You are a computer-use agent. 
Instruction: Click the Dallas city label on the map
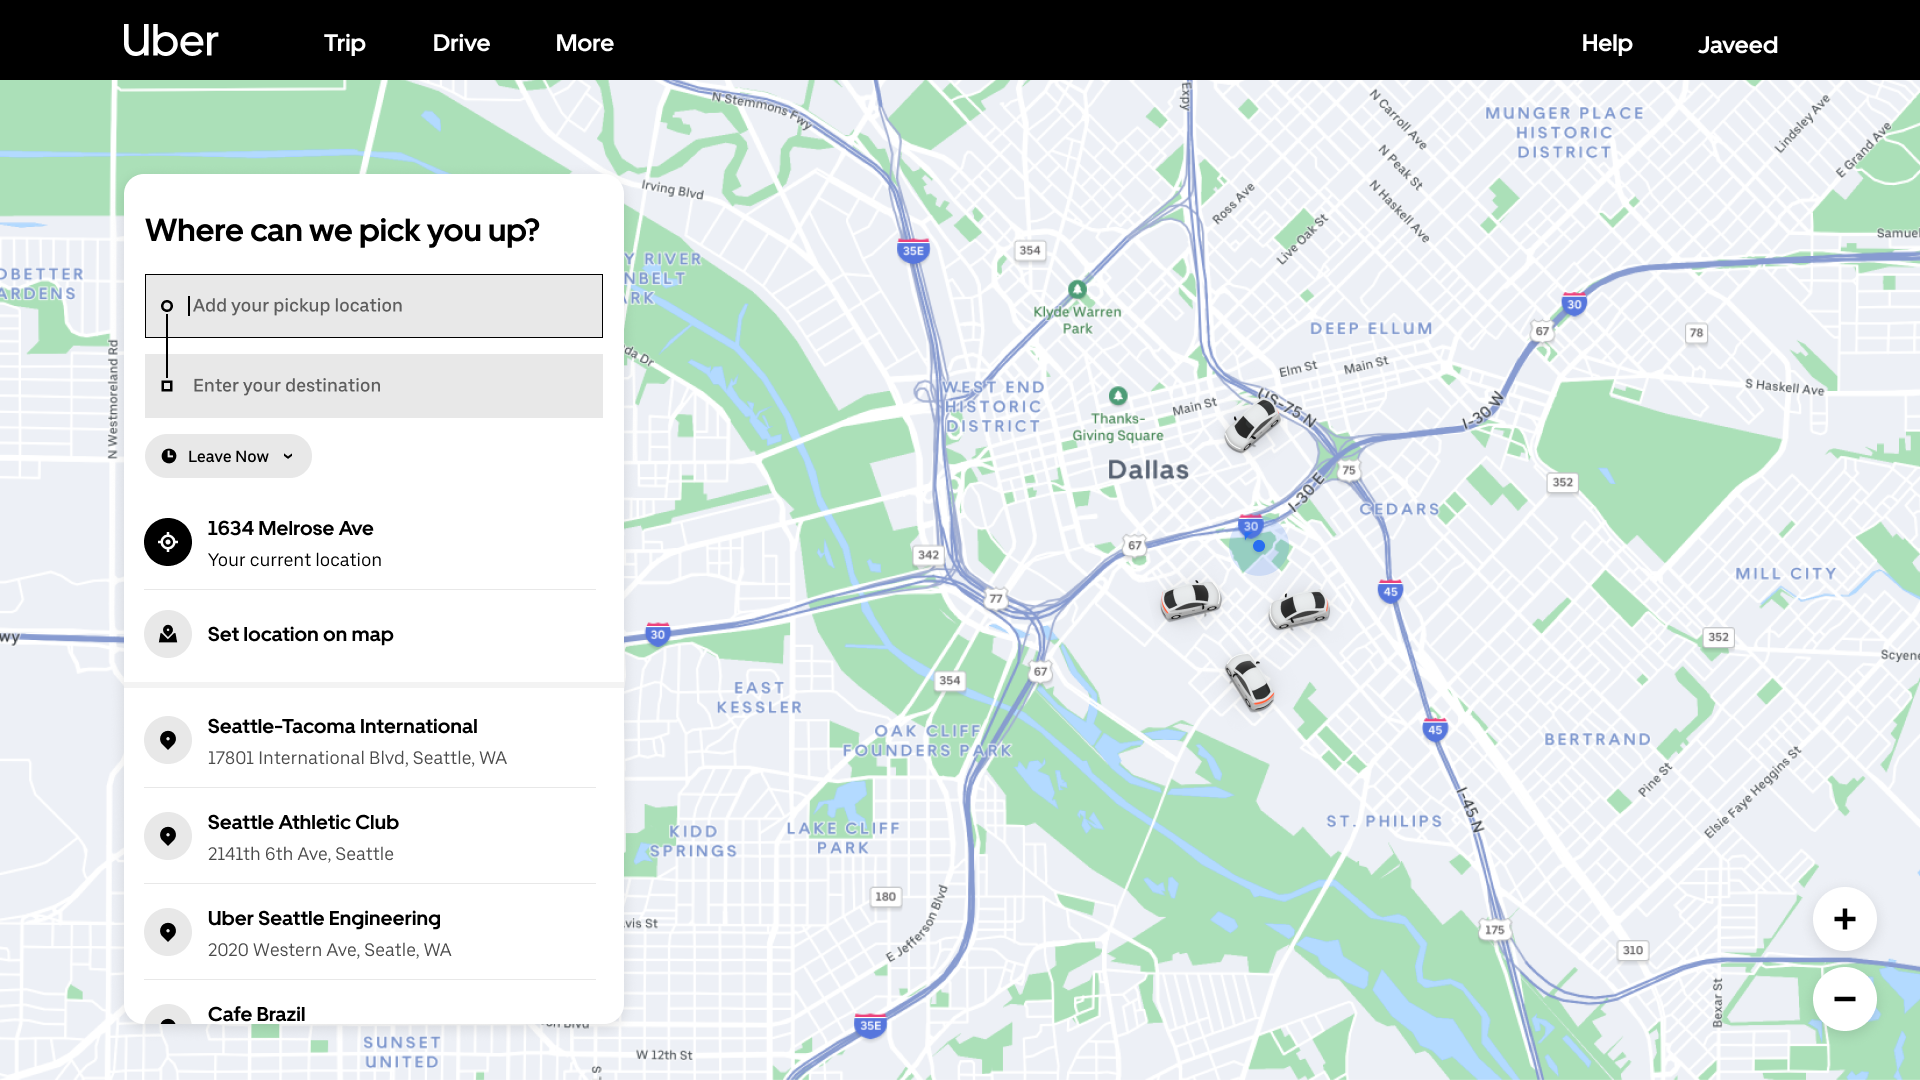click(1148, 470)
